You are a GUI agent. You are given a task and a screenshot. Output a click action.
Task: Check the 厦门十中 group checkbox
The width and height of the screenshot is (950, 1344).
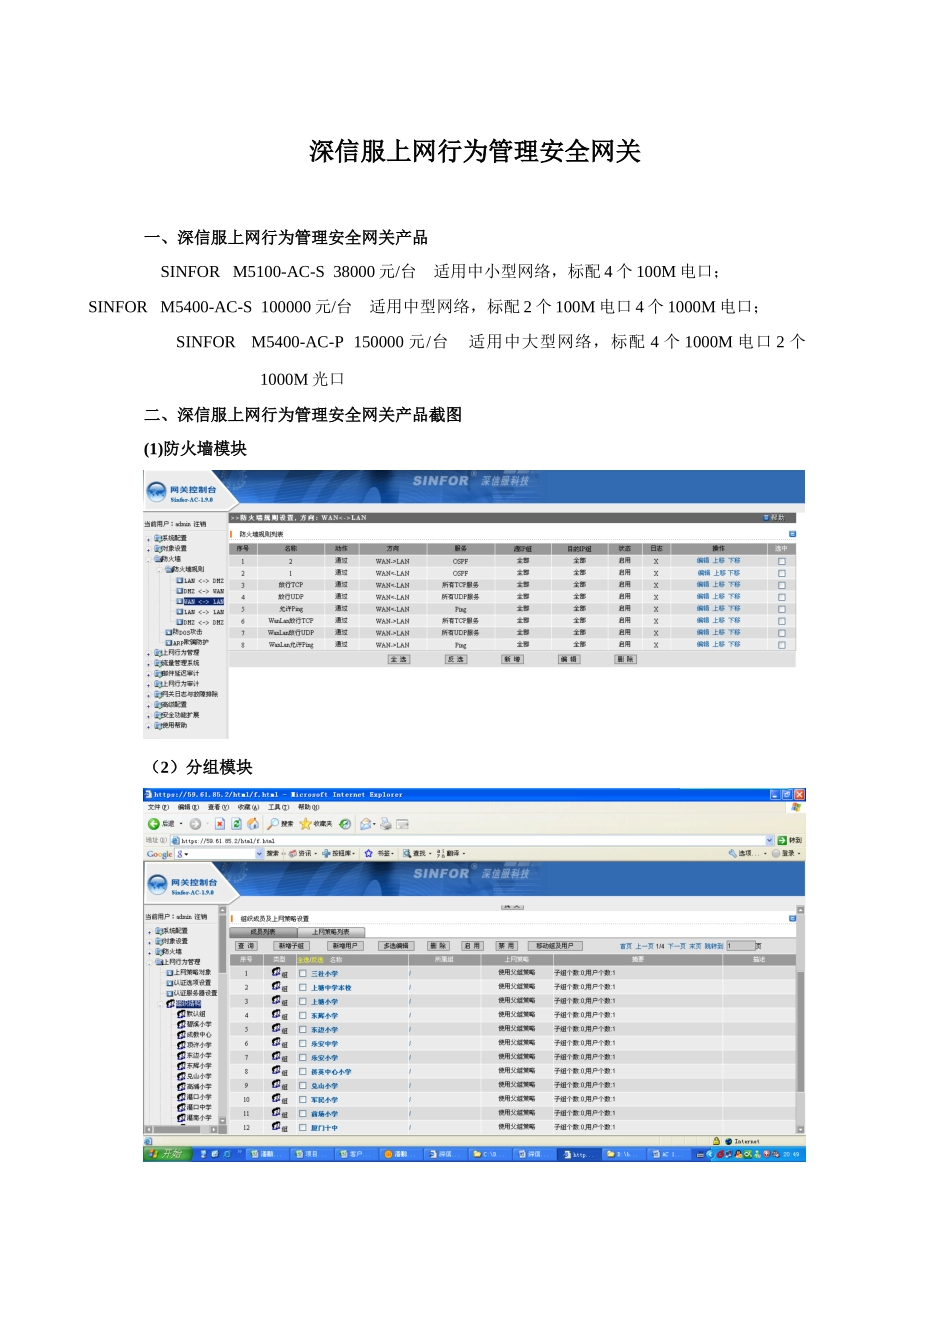(303, 1127)
